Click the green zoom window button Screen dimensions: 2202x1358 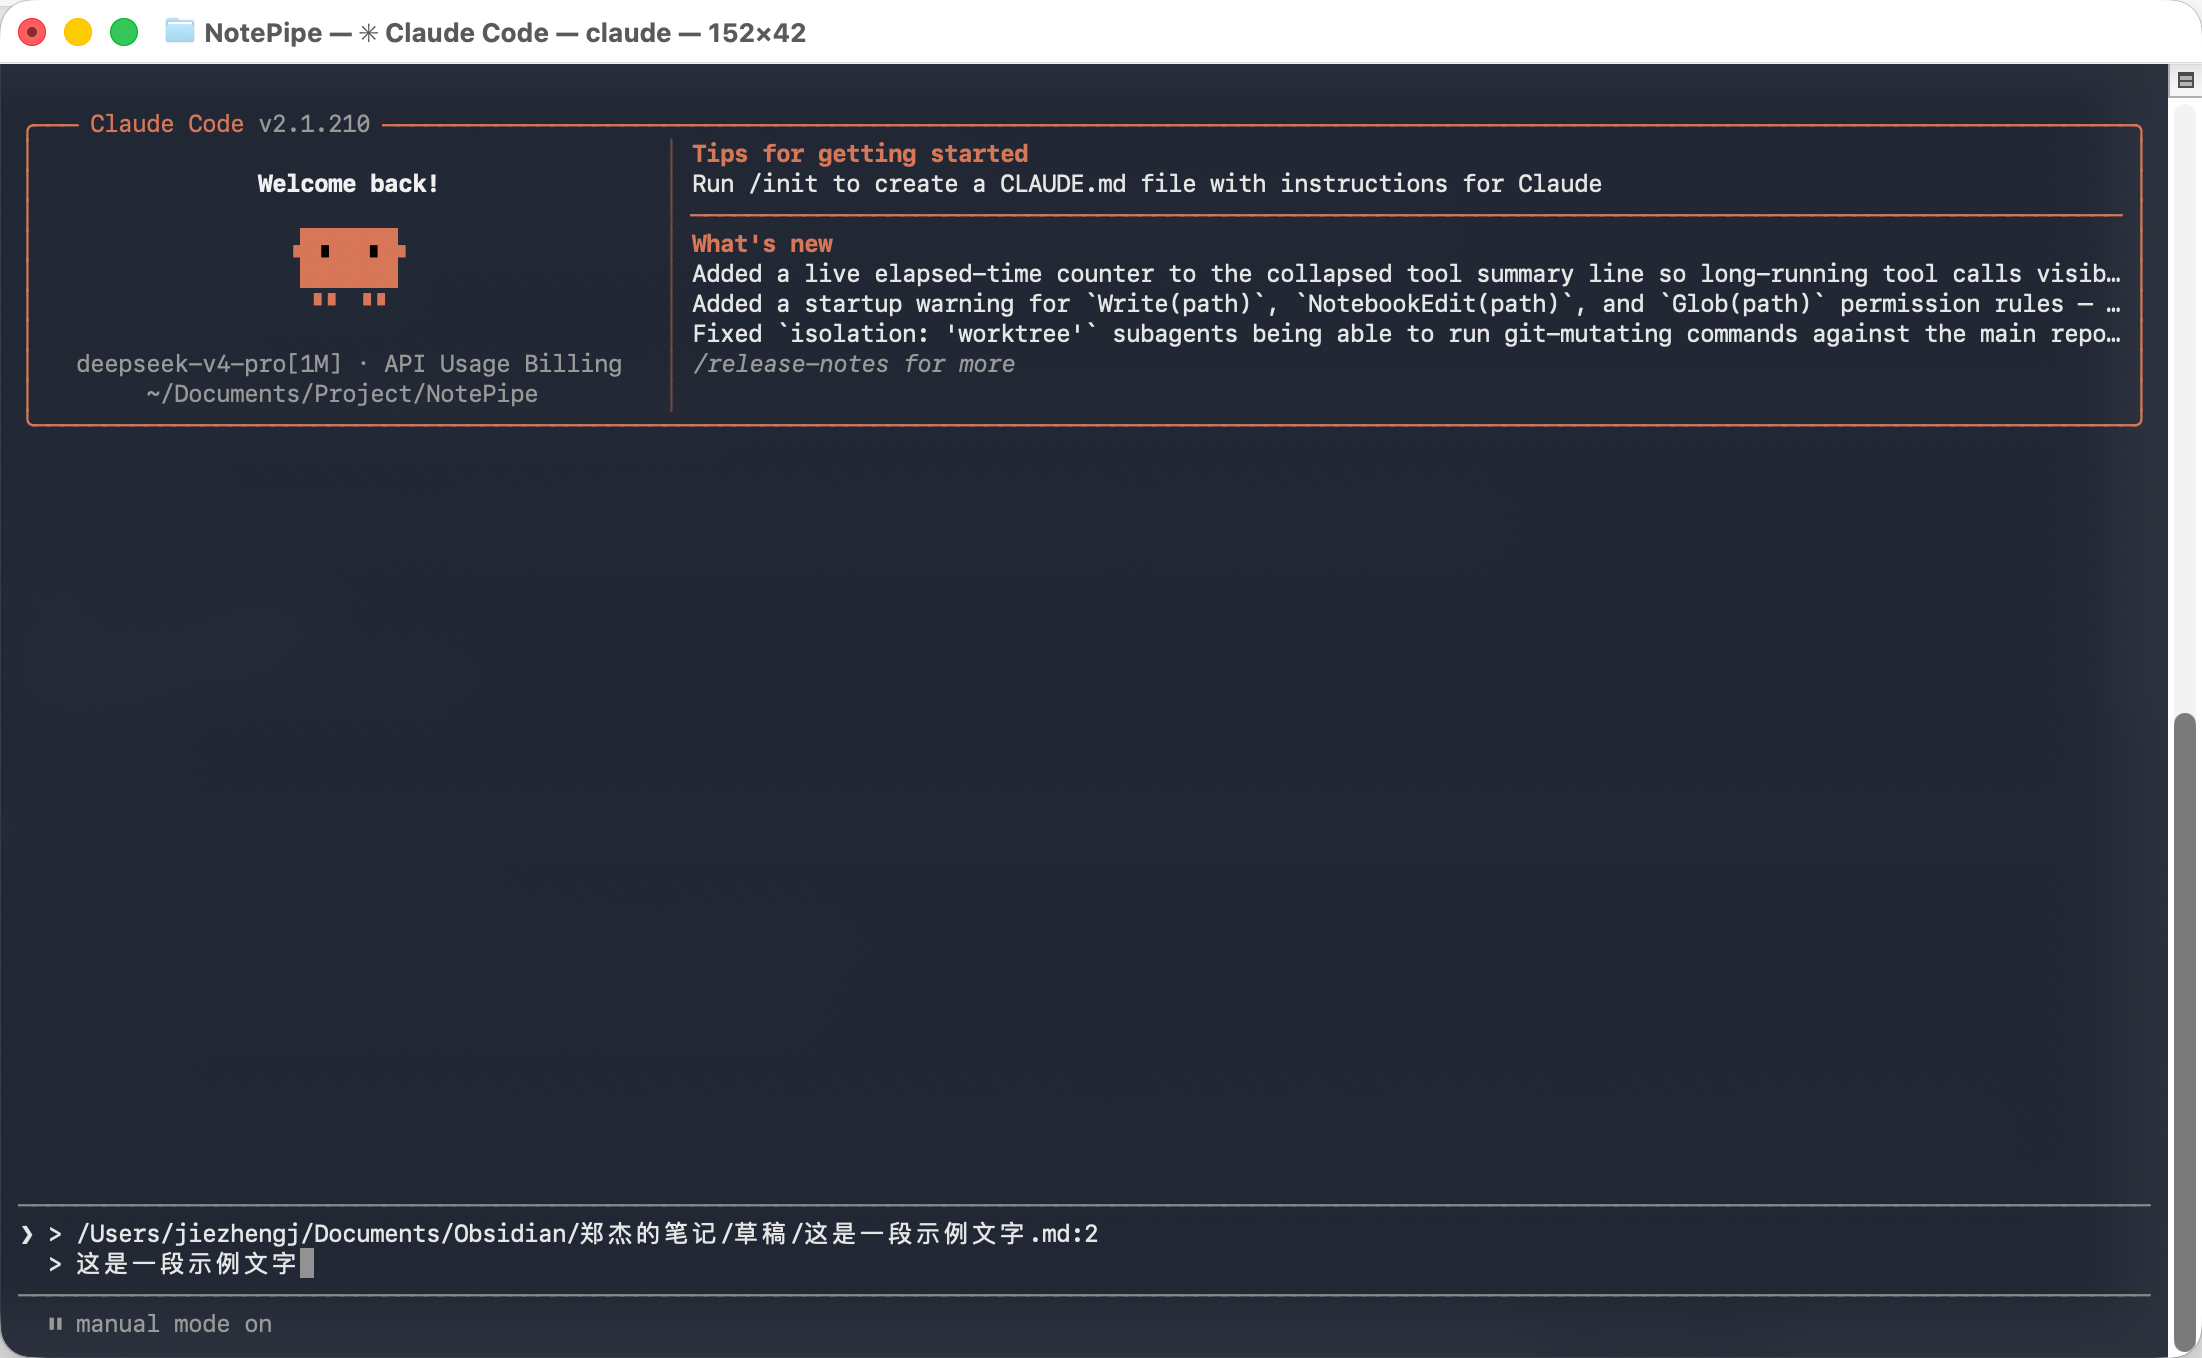click(124, 33)
